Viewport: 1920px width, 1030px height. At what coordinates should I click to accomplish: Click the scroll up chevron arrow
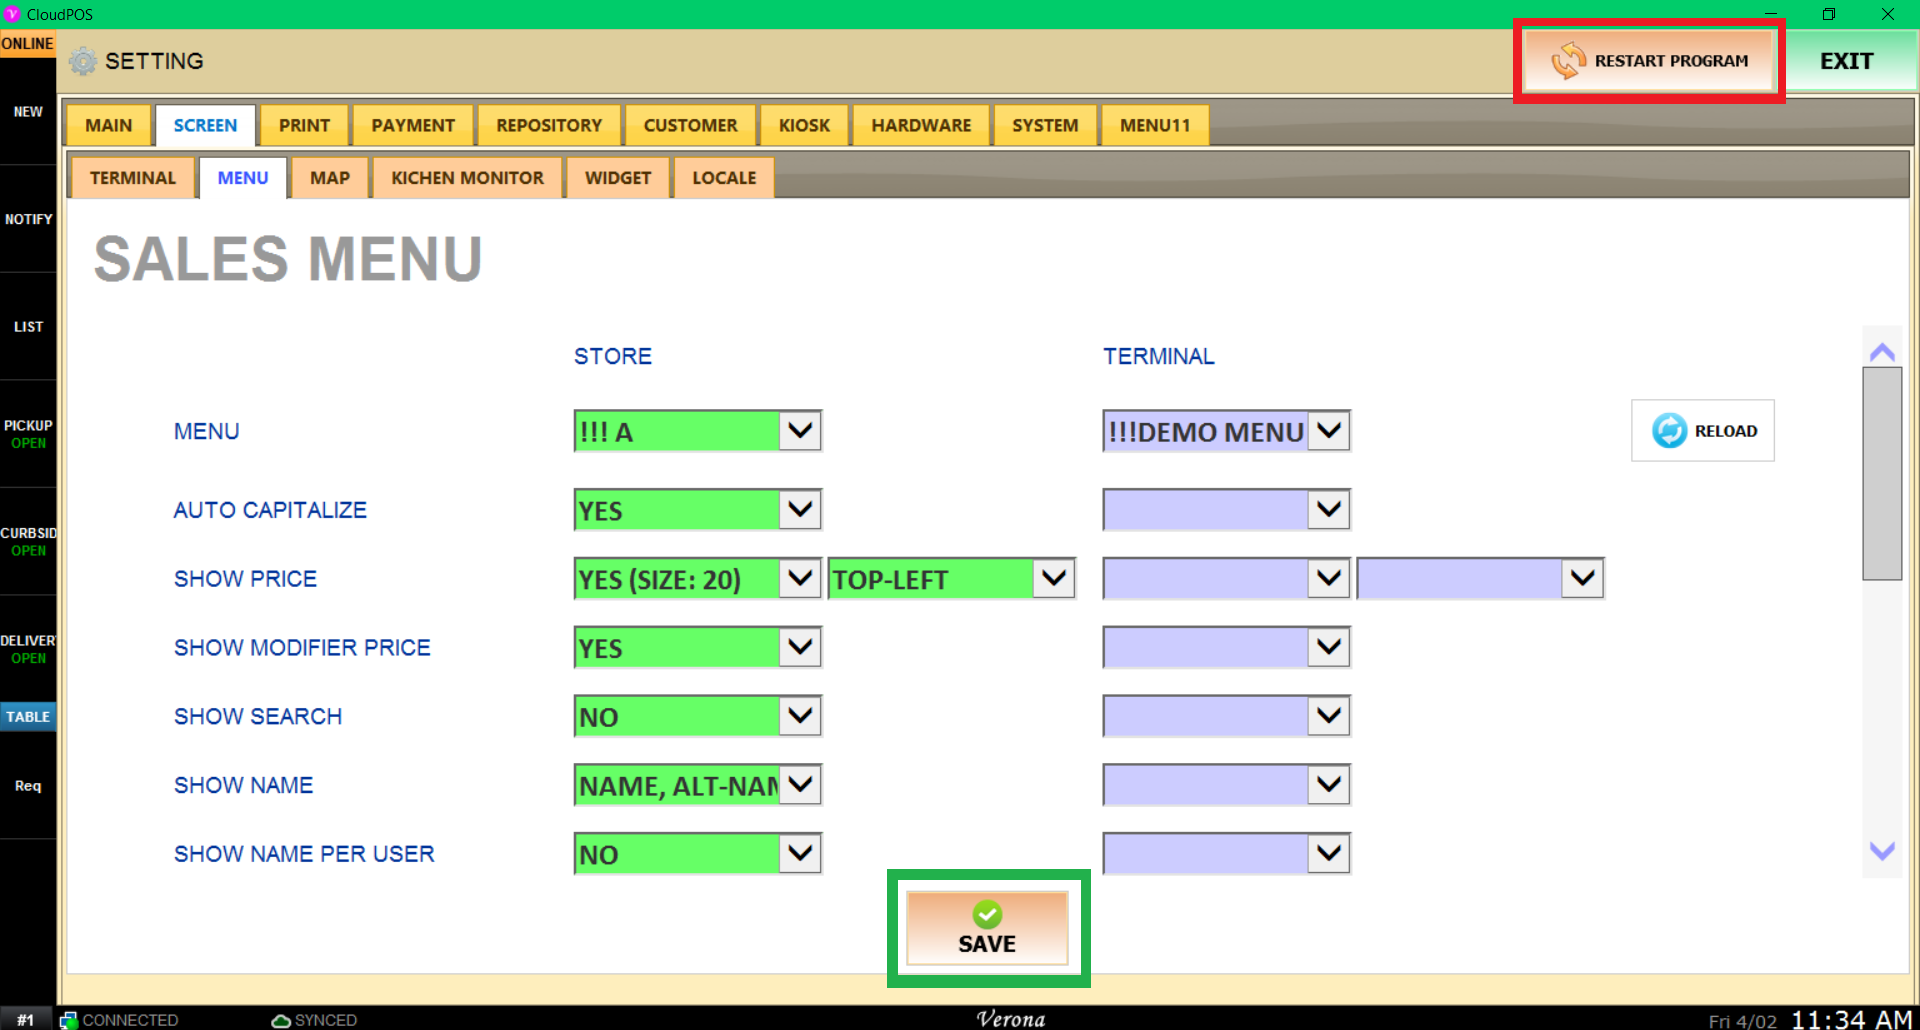pyautogui.click(x=1882, y=352)
